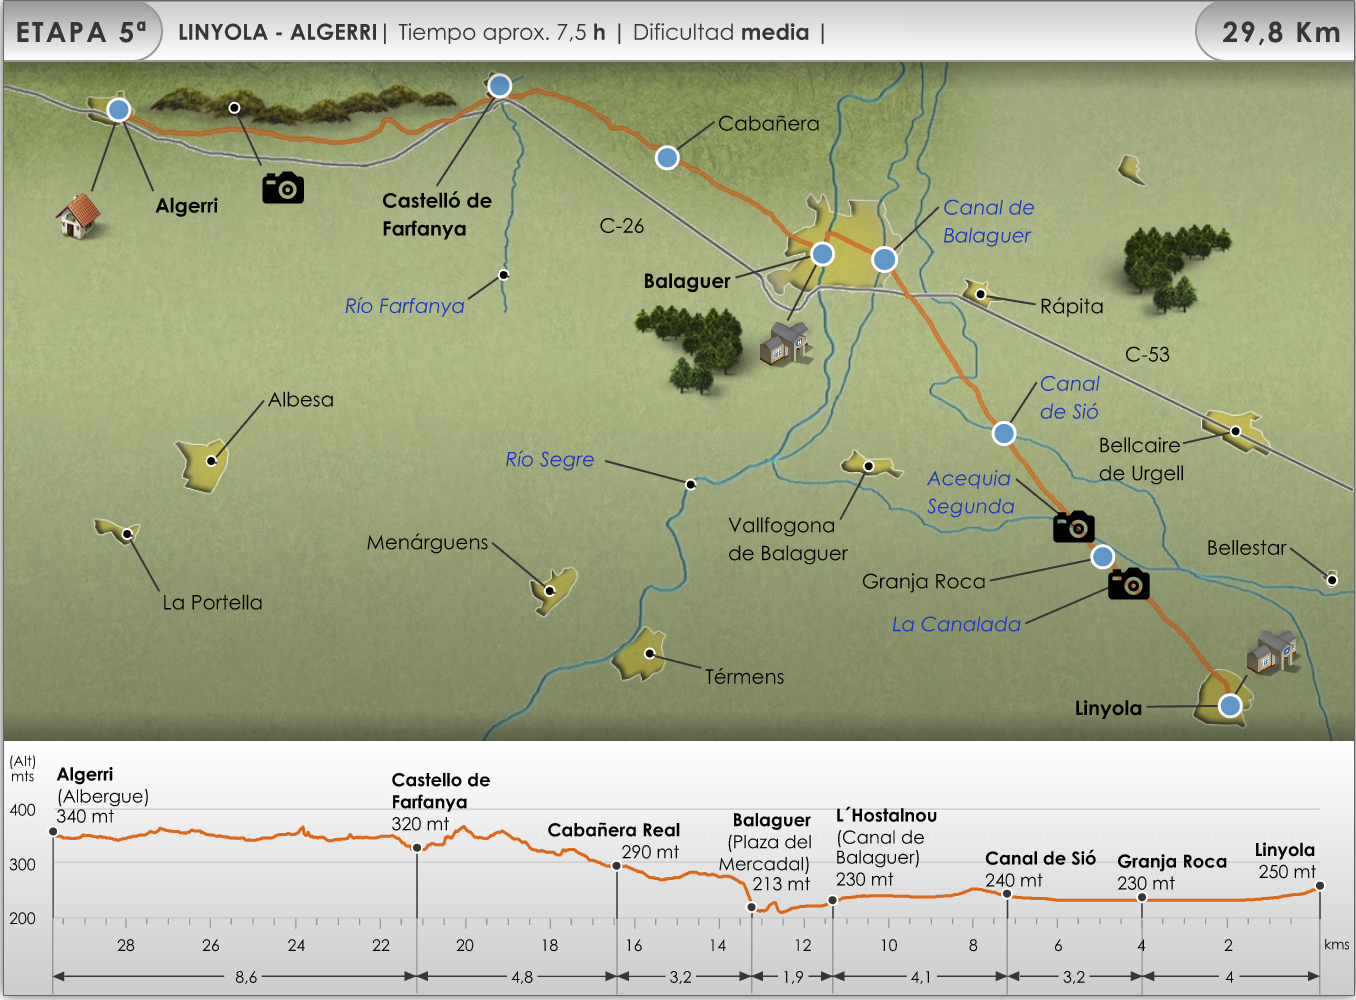Click the camera icon next to La Canalada
Screen dimensions: 1356x1000
[1128, 583]
